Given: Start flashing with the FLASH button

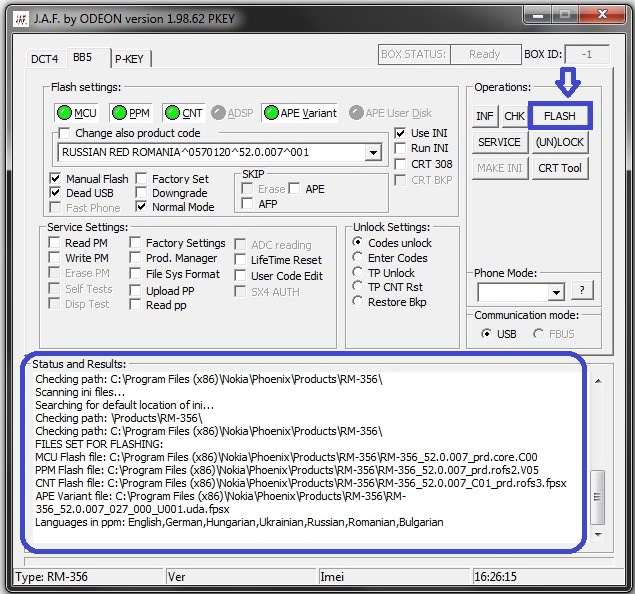Looking at the screenshot, I should tap(560, 116).
